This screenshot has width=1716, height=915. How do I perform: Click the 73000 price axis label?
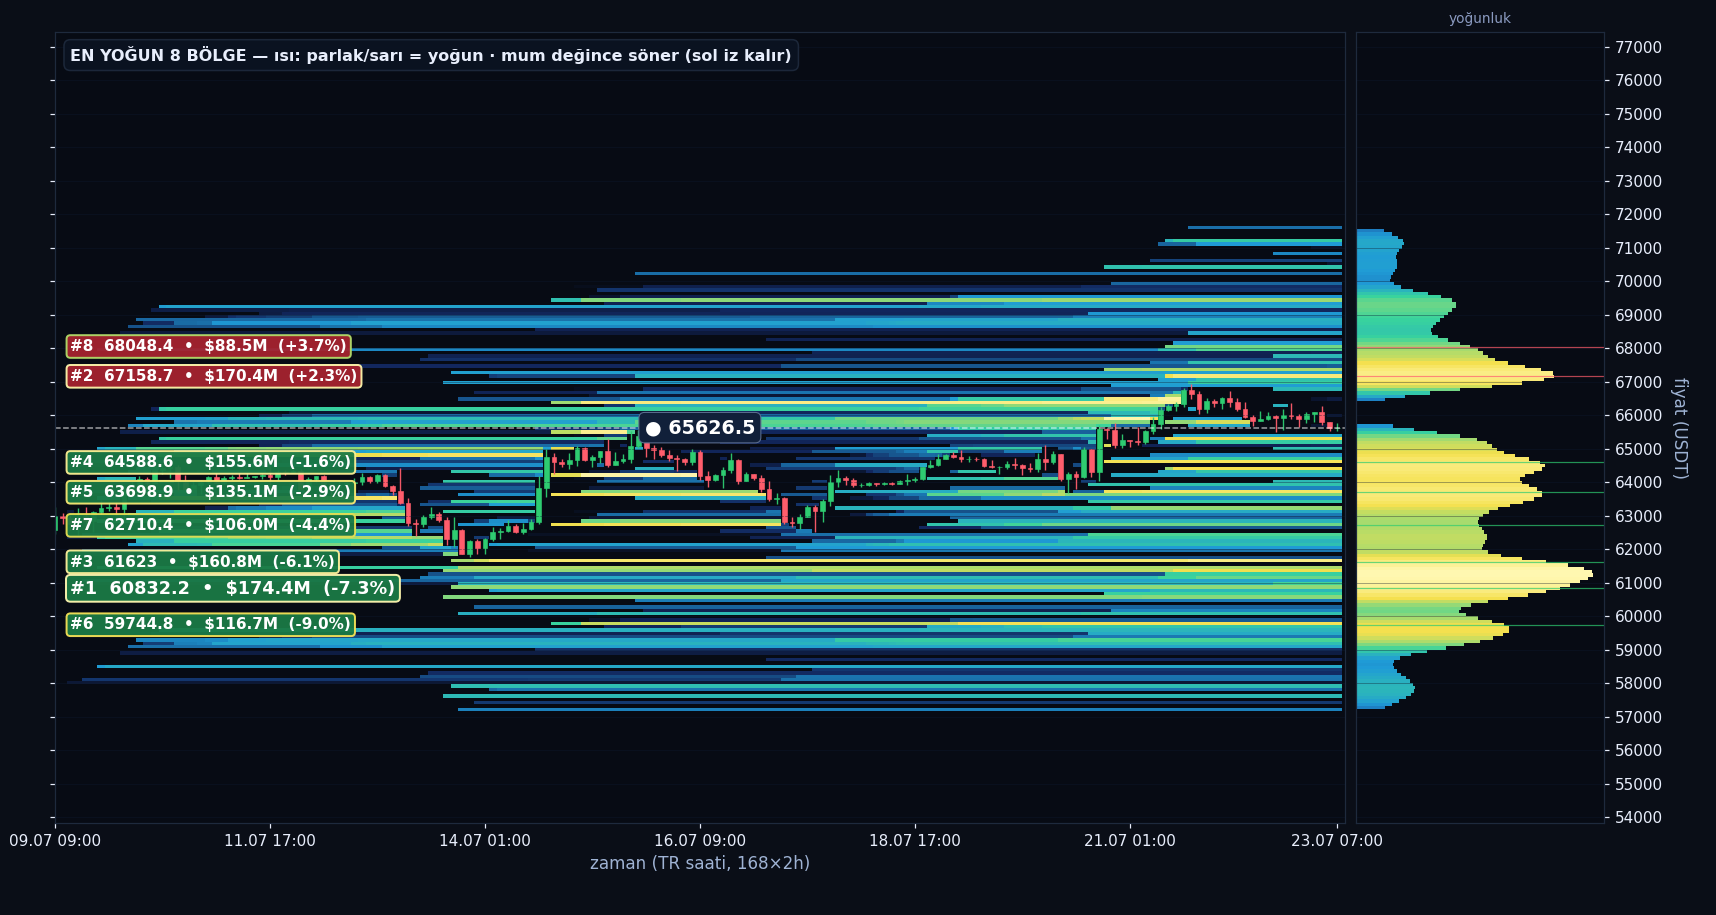(x=1638, y=181)
